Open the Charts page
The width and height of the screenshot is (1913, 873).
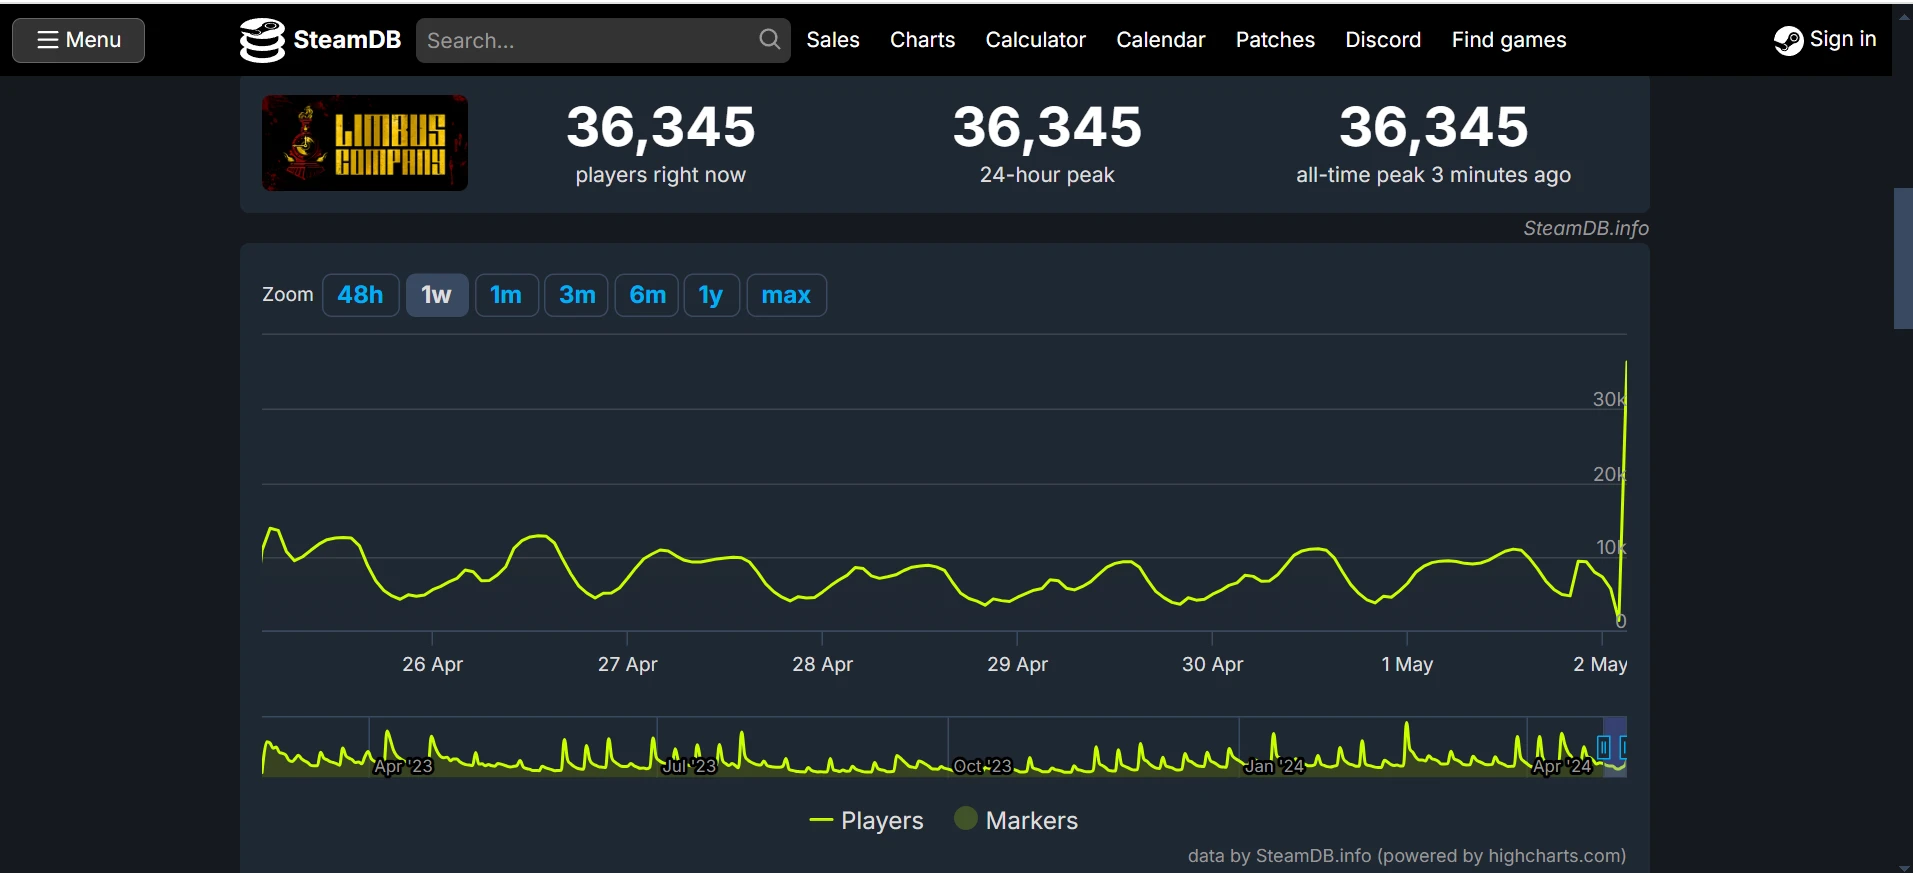tap(922, 40)
